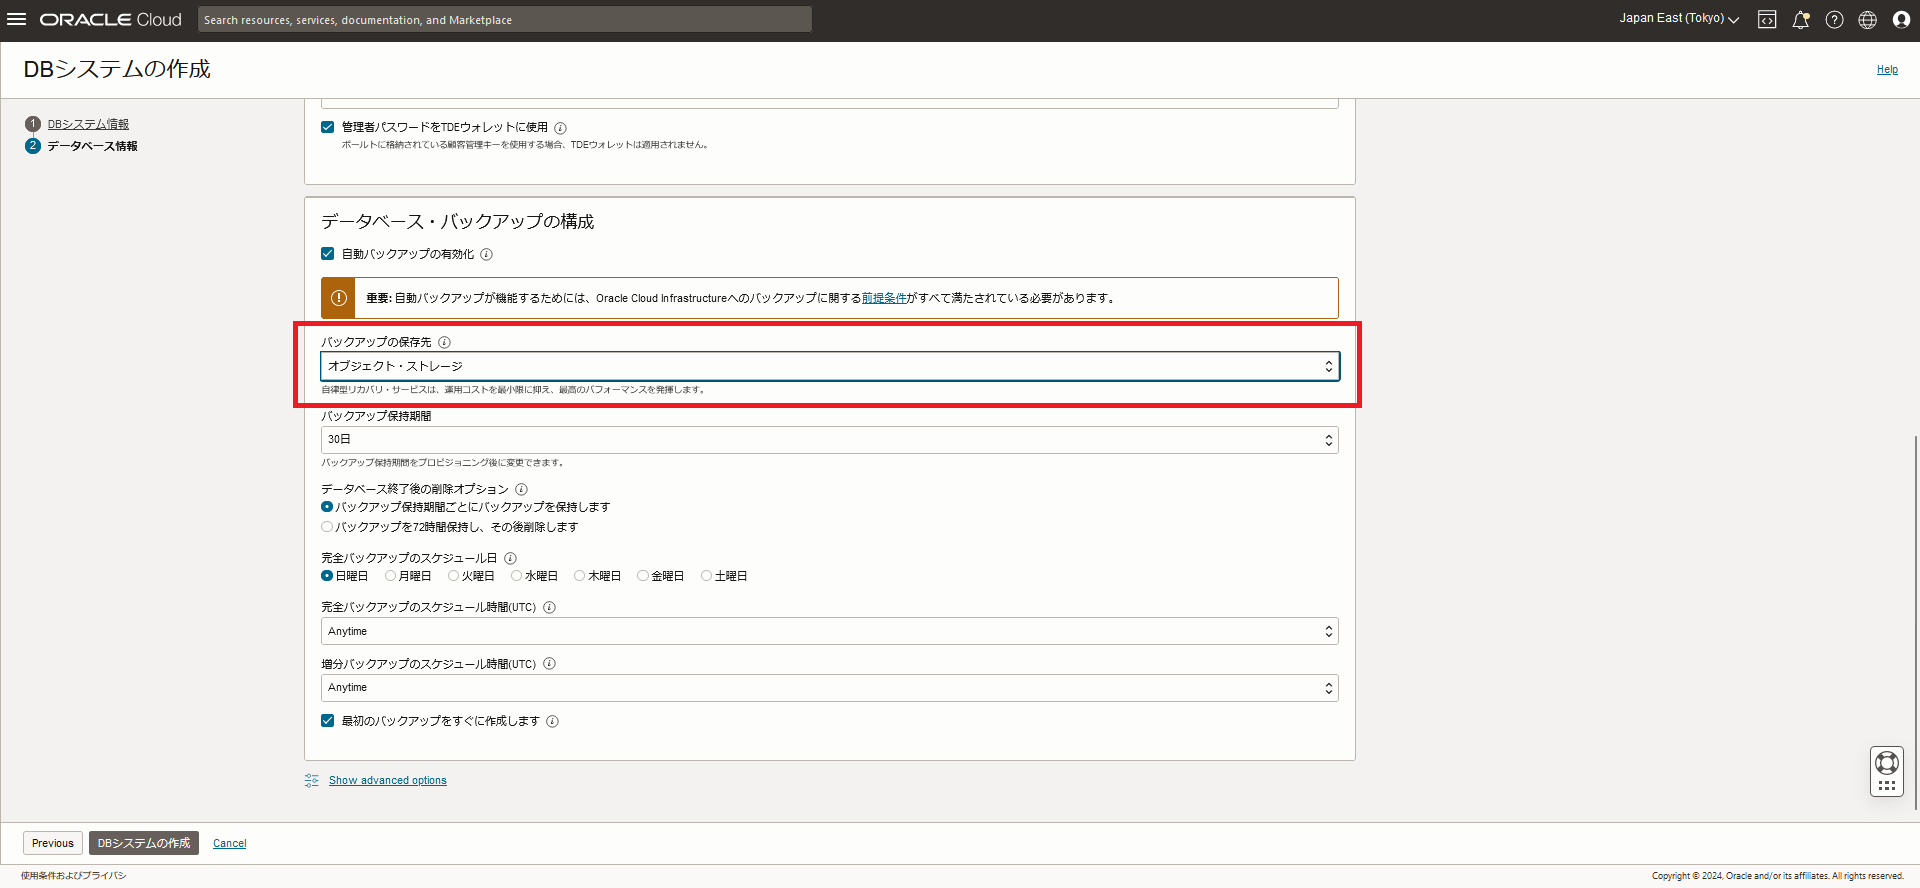Select 金曜日 for full backup day
Screen dimensions: 1920x888
[x=643, y=576]
